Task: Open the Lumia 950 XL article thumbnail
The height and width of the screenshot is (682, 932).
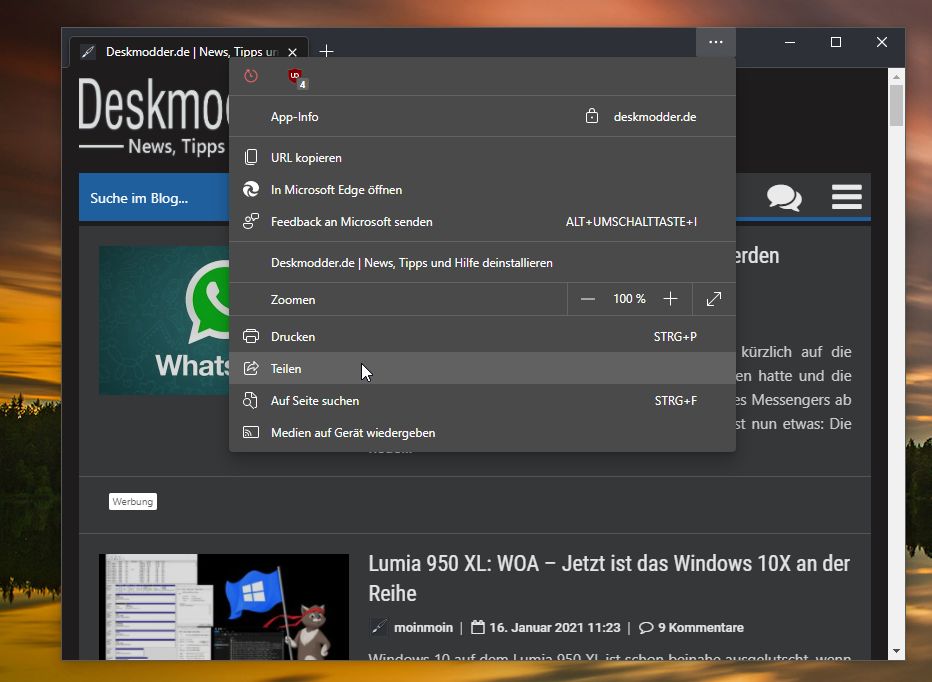Action: (x=224, y=607)
